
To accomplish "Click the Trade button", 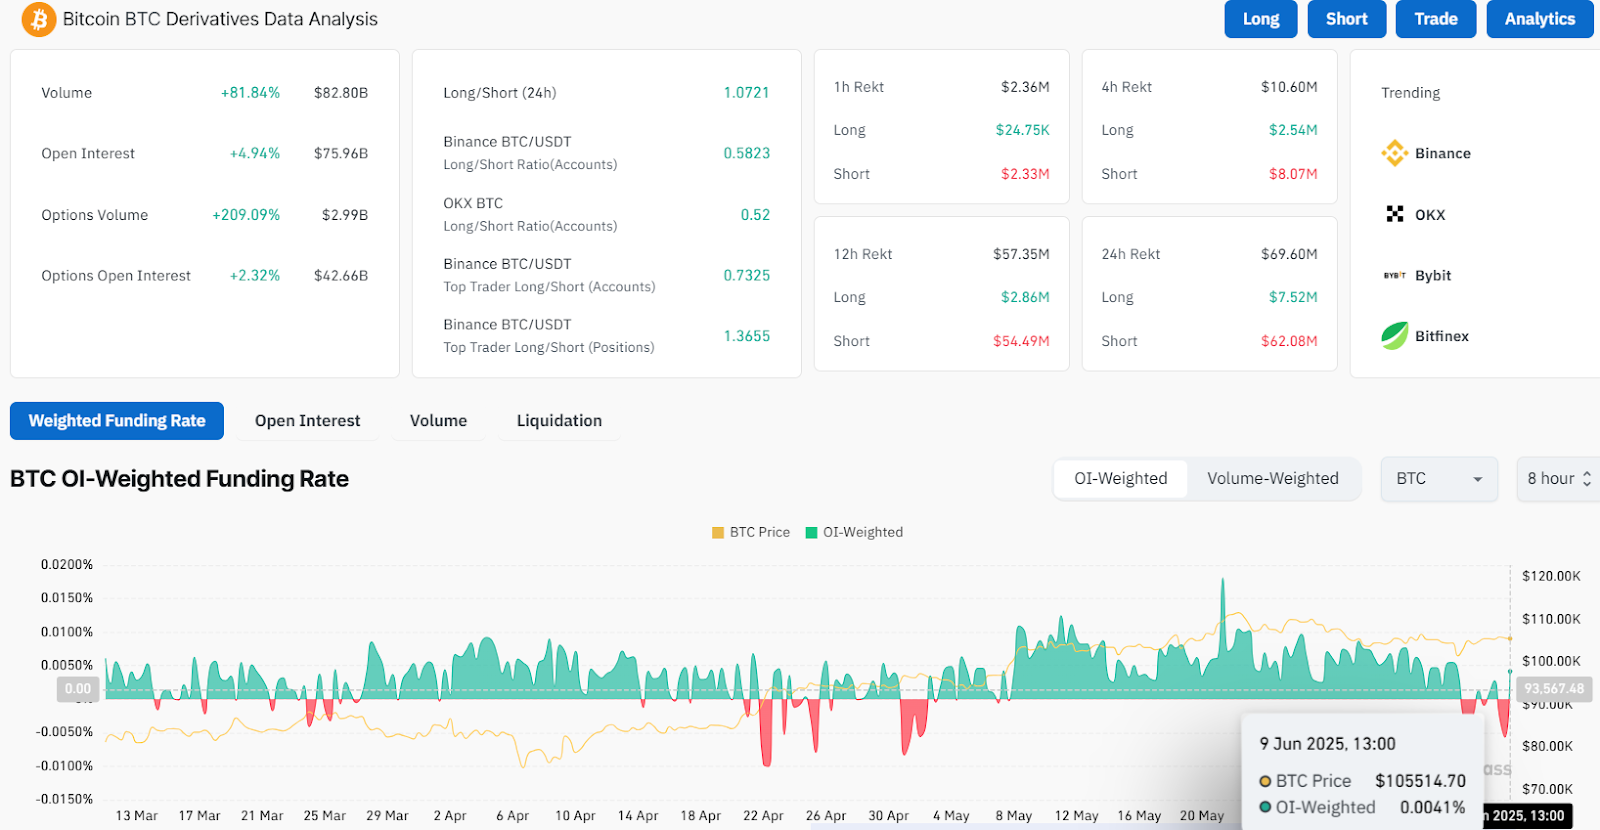I will tap(1435, 19).
